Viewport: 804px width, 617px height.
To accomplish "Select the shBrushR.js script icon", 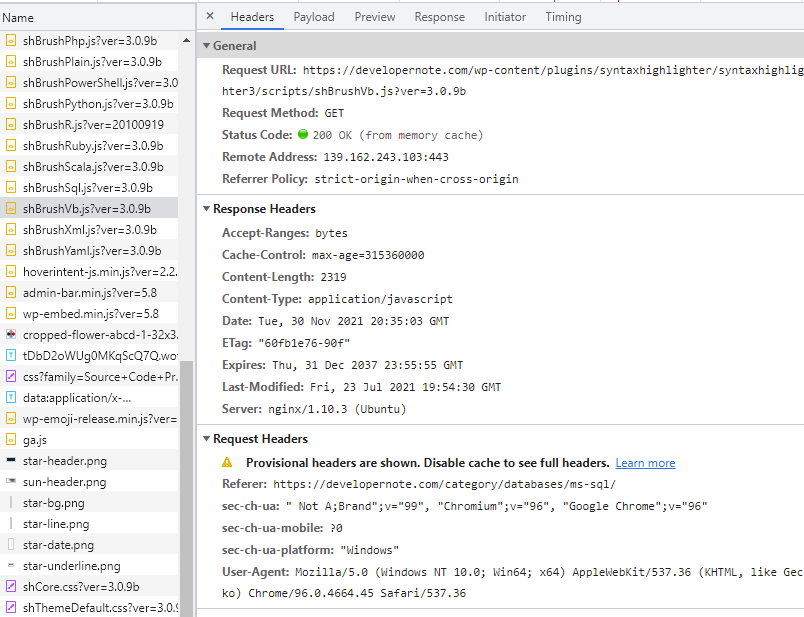I will tap(10, 125).
